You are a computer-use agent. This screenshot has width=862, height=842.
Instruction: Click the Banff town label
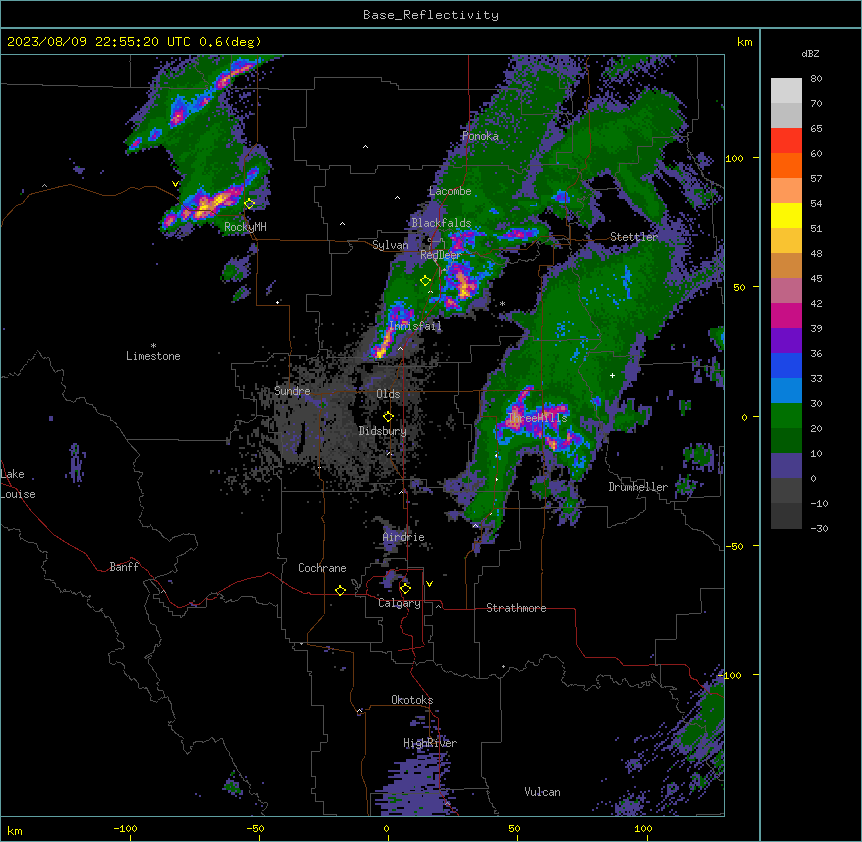pyautogui.click(x=124, y=567)
